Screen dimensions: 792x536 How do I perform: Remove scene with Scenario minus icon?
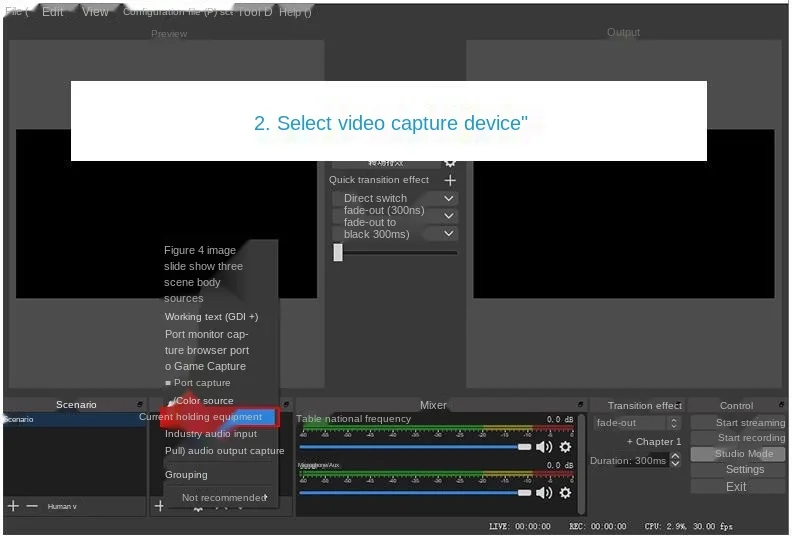tap(32, 506)
